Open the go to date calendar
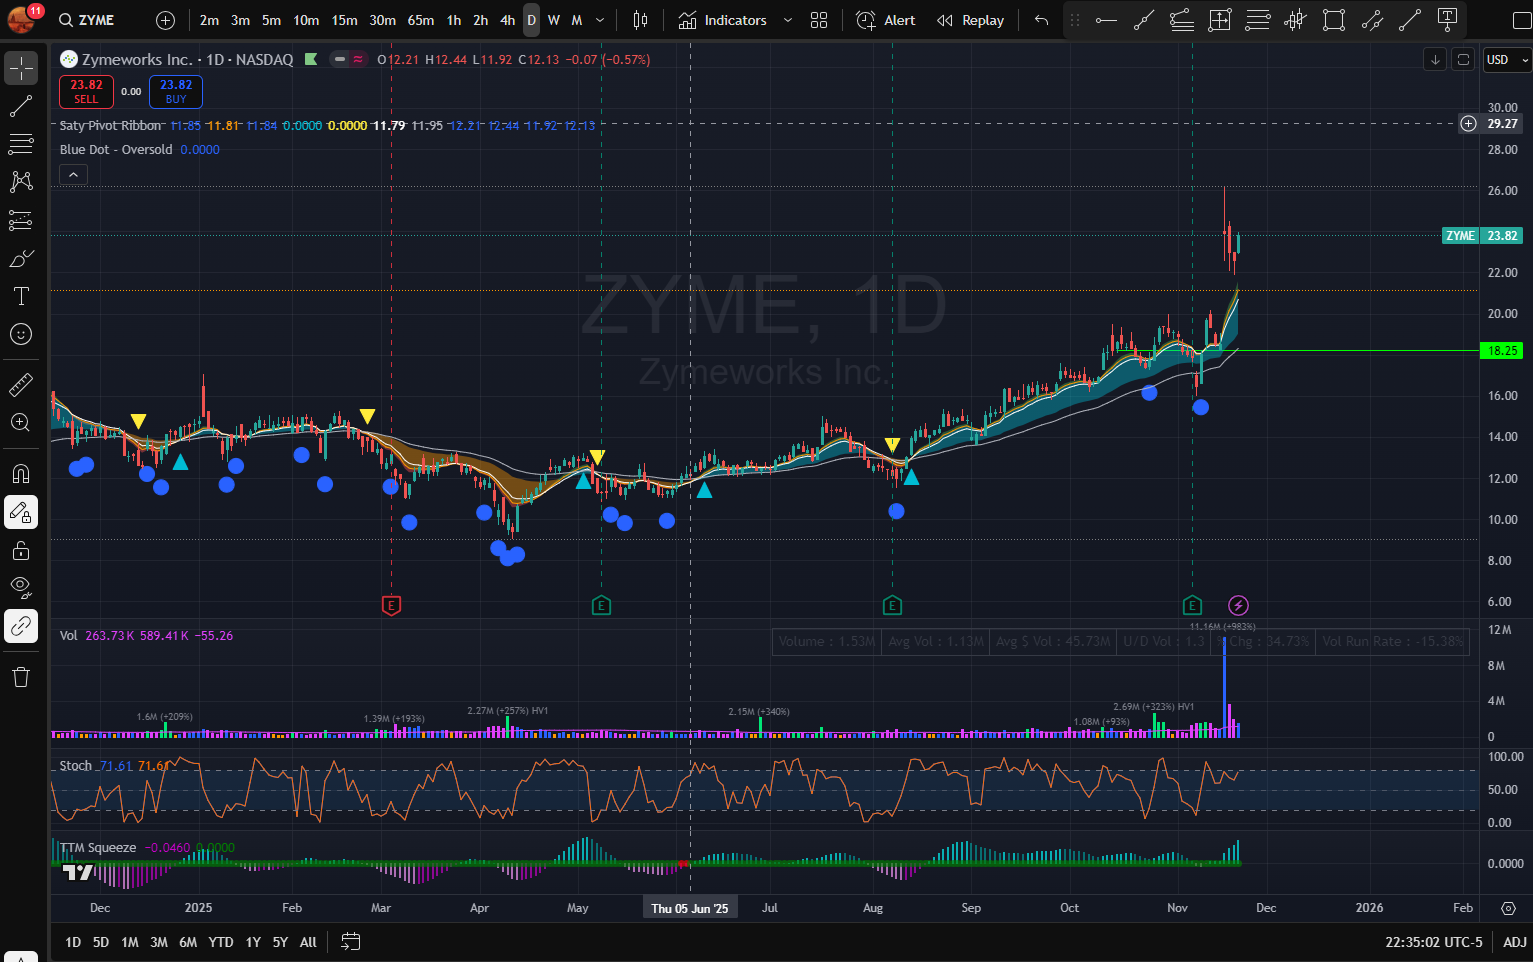This screenshot has width=1533, height=962. point(350,941)
